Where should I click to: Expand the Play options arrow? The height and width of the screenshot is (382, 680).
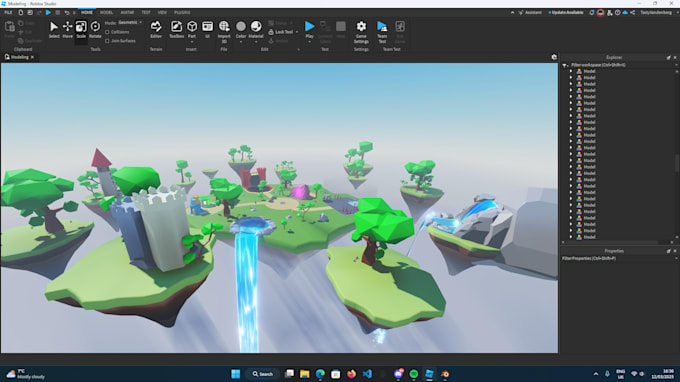pyautogui.click(x=309, y=42)
